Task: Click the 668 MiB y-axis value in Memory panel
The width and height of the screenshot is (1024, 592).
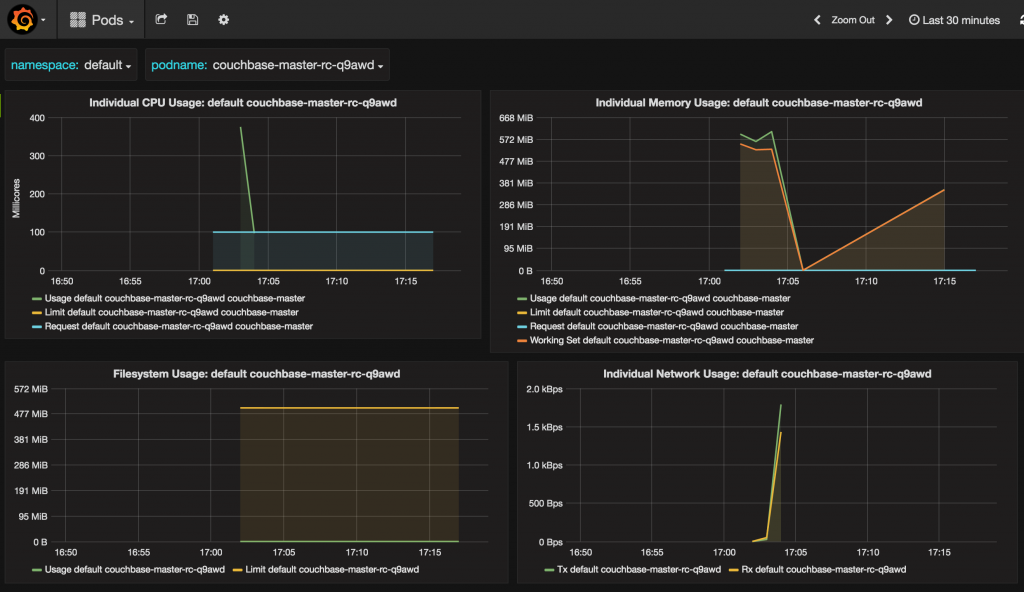Action: [x=516, y=118]
